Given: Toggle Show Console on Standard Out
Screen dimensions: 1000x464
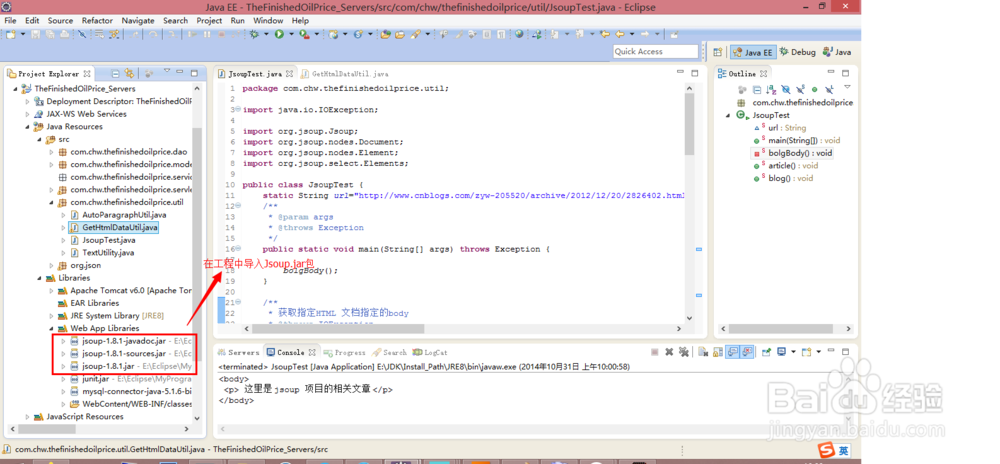Looking at the screenshot, I should (733, 352).
